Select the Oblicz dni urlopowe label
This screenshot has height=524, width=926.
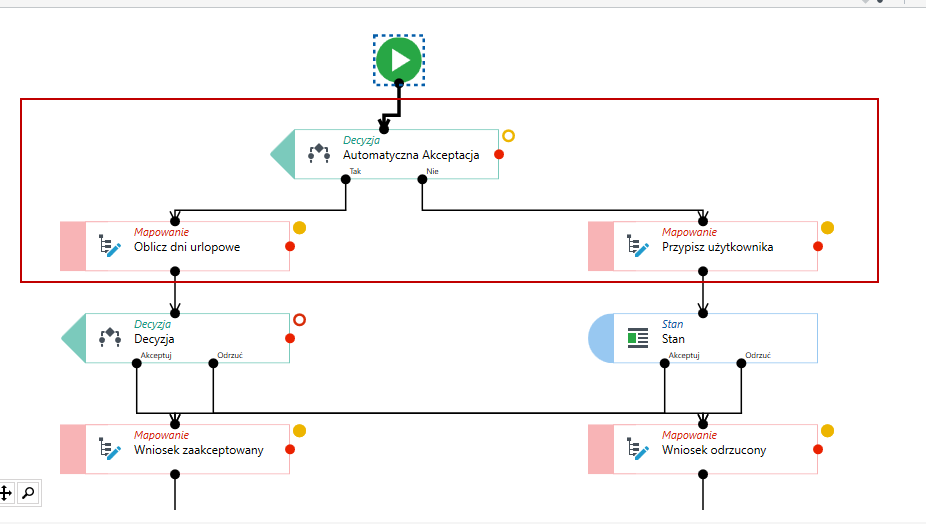(x=187, y=247)
